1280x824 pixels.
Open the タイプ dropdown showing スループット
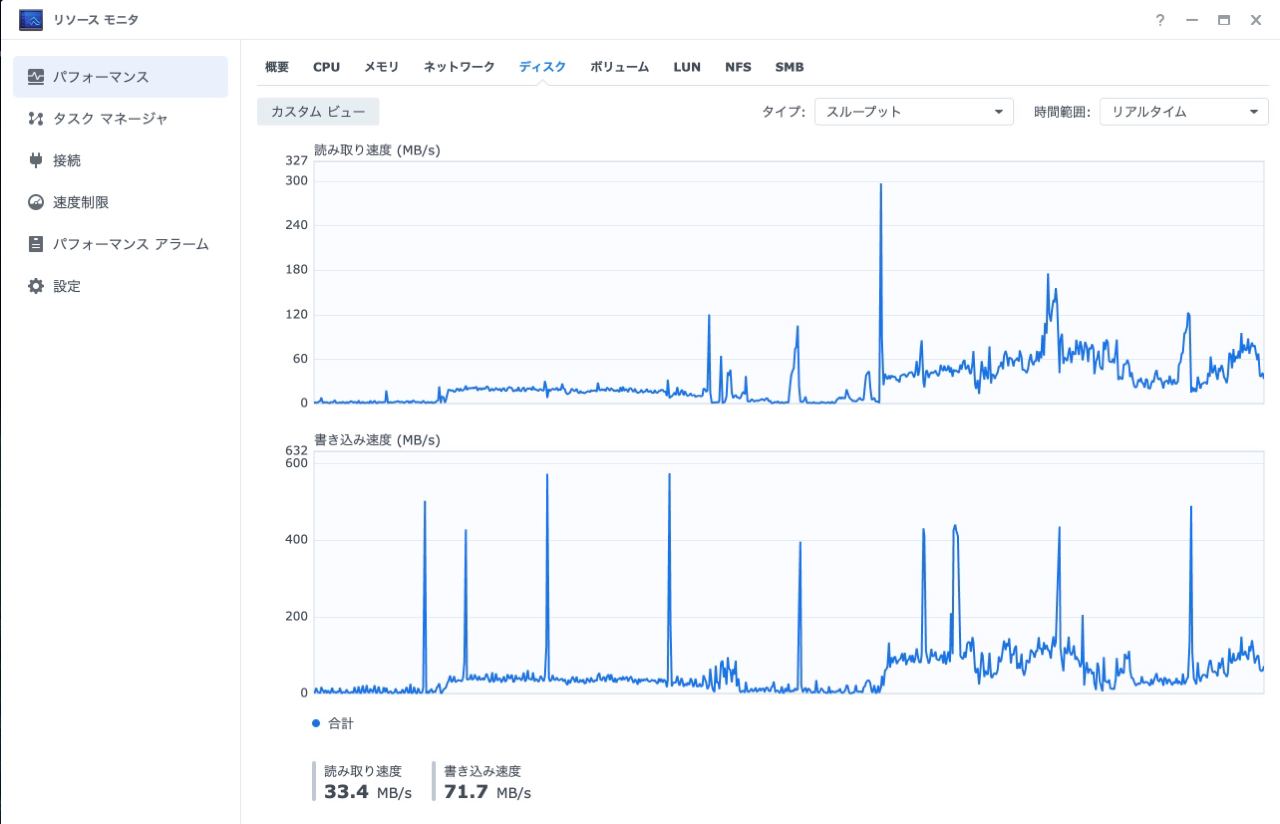[x=913, y=112]
